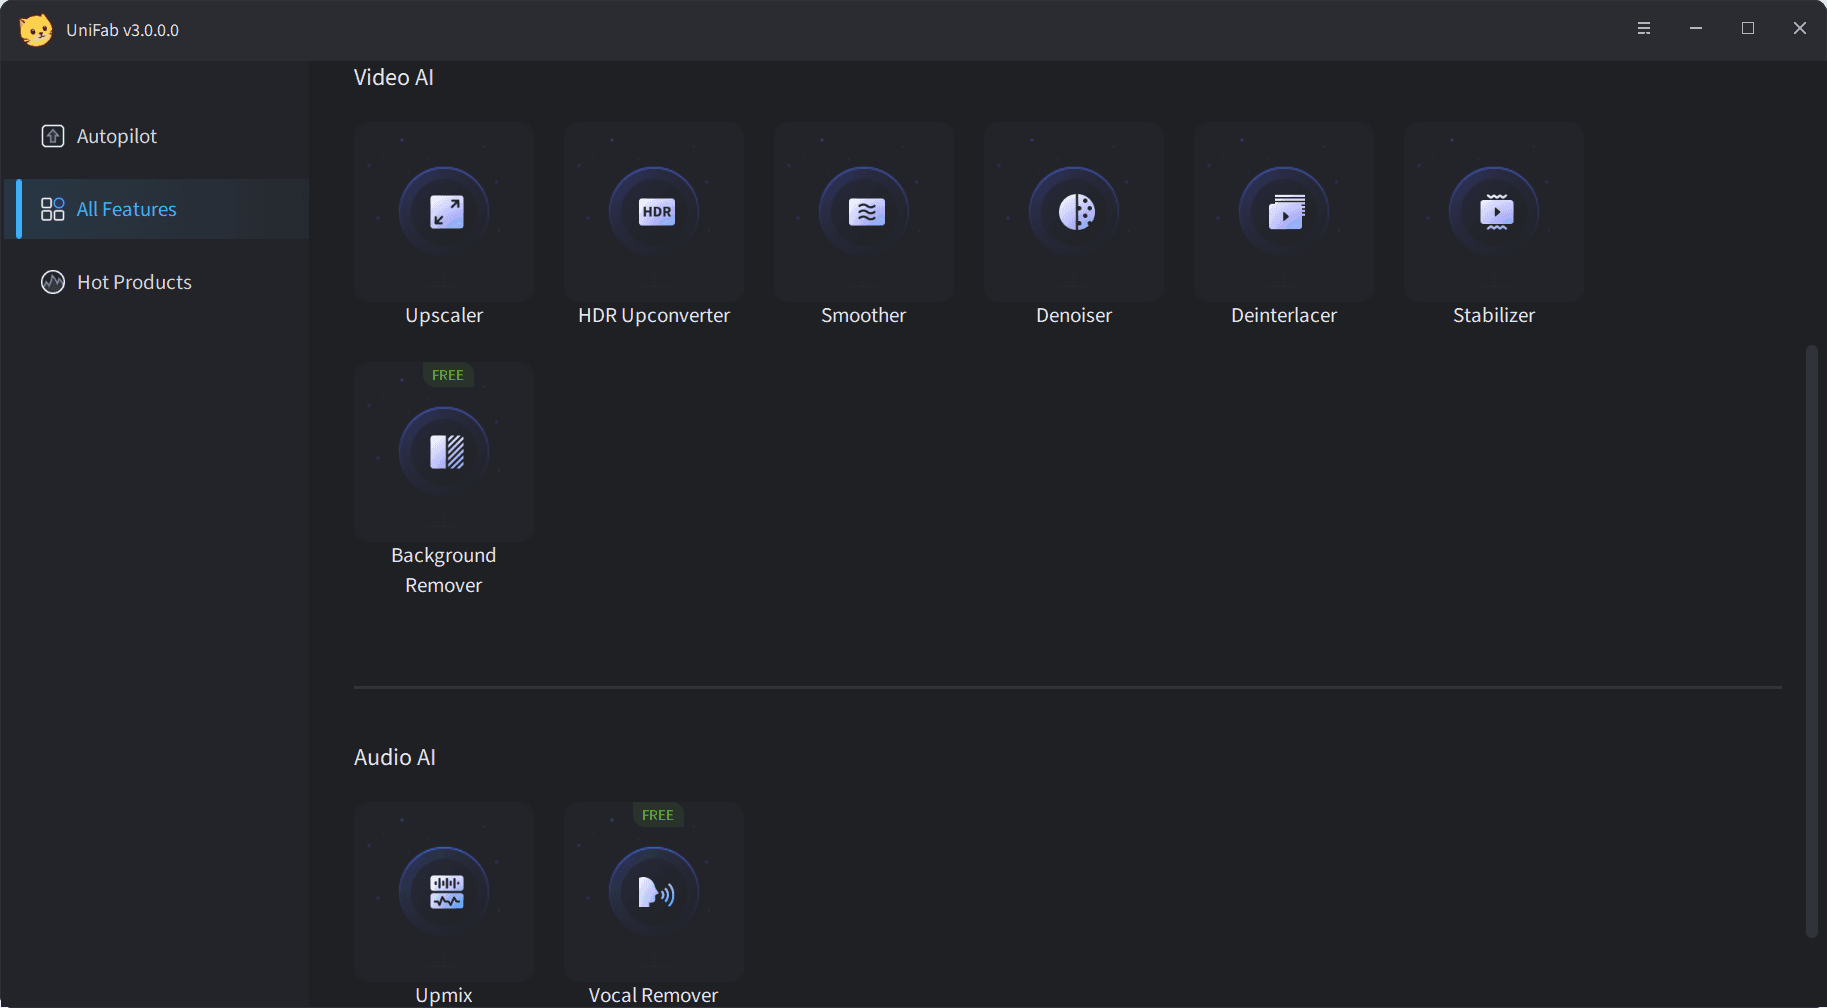Click the FREE badge on Background Remover

coord(448,375)
